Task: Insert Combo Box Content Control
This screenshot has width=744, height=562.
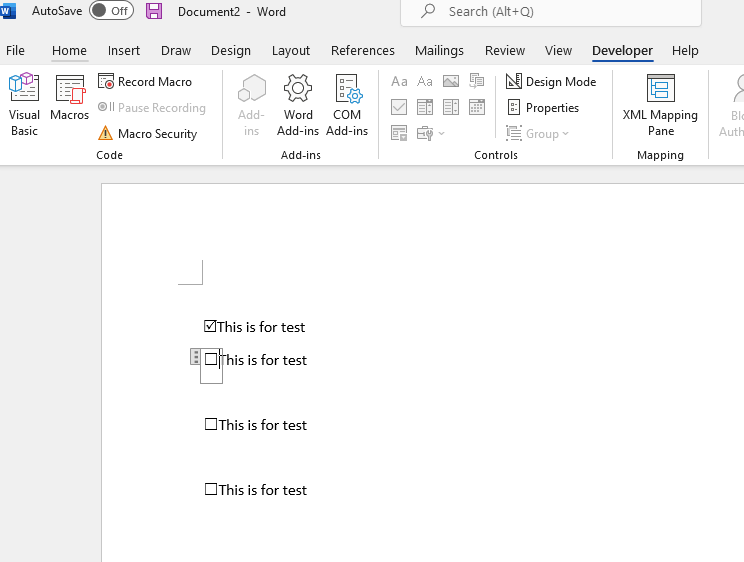Action: coord(425,107)
